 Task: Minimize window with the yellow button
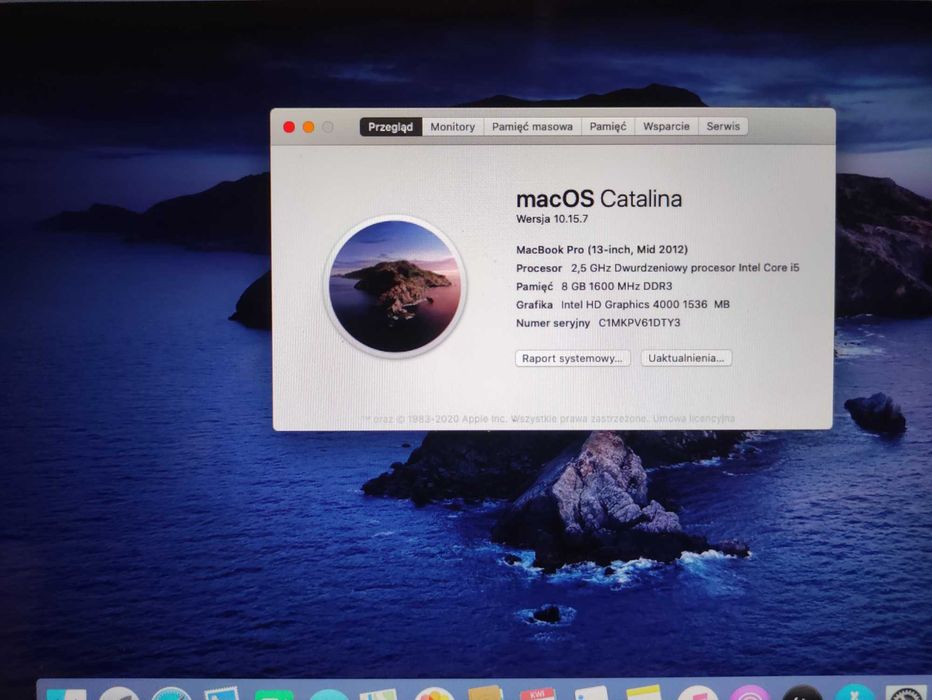coord(308,127)
